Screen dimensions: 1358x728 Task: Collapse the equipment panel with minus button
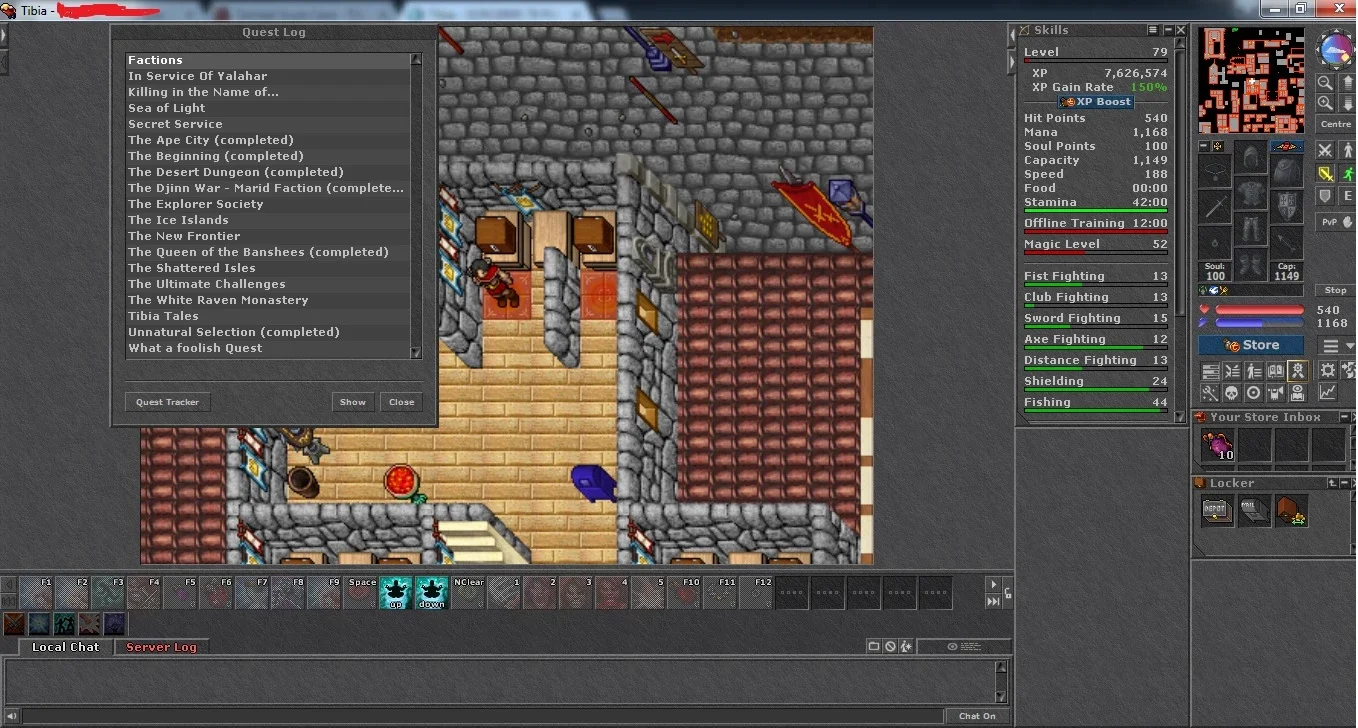[1204, 146]
